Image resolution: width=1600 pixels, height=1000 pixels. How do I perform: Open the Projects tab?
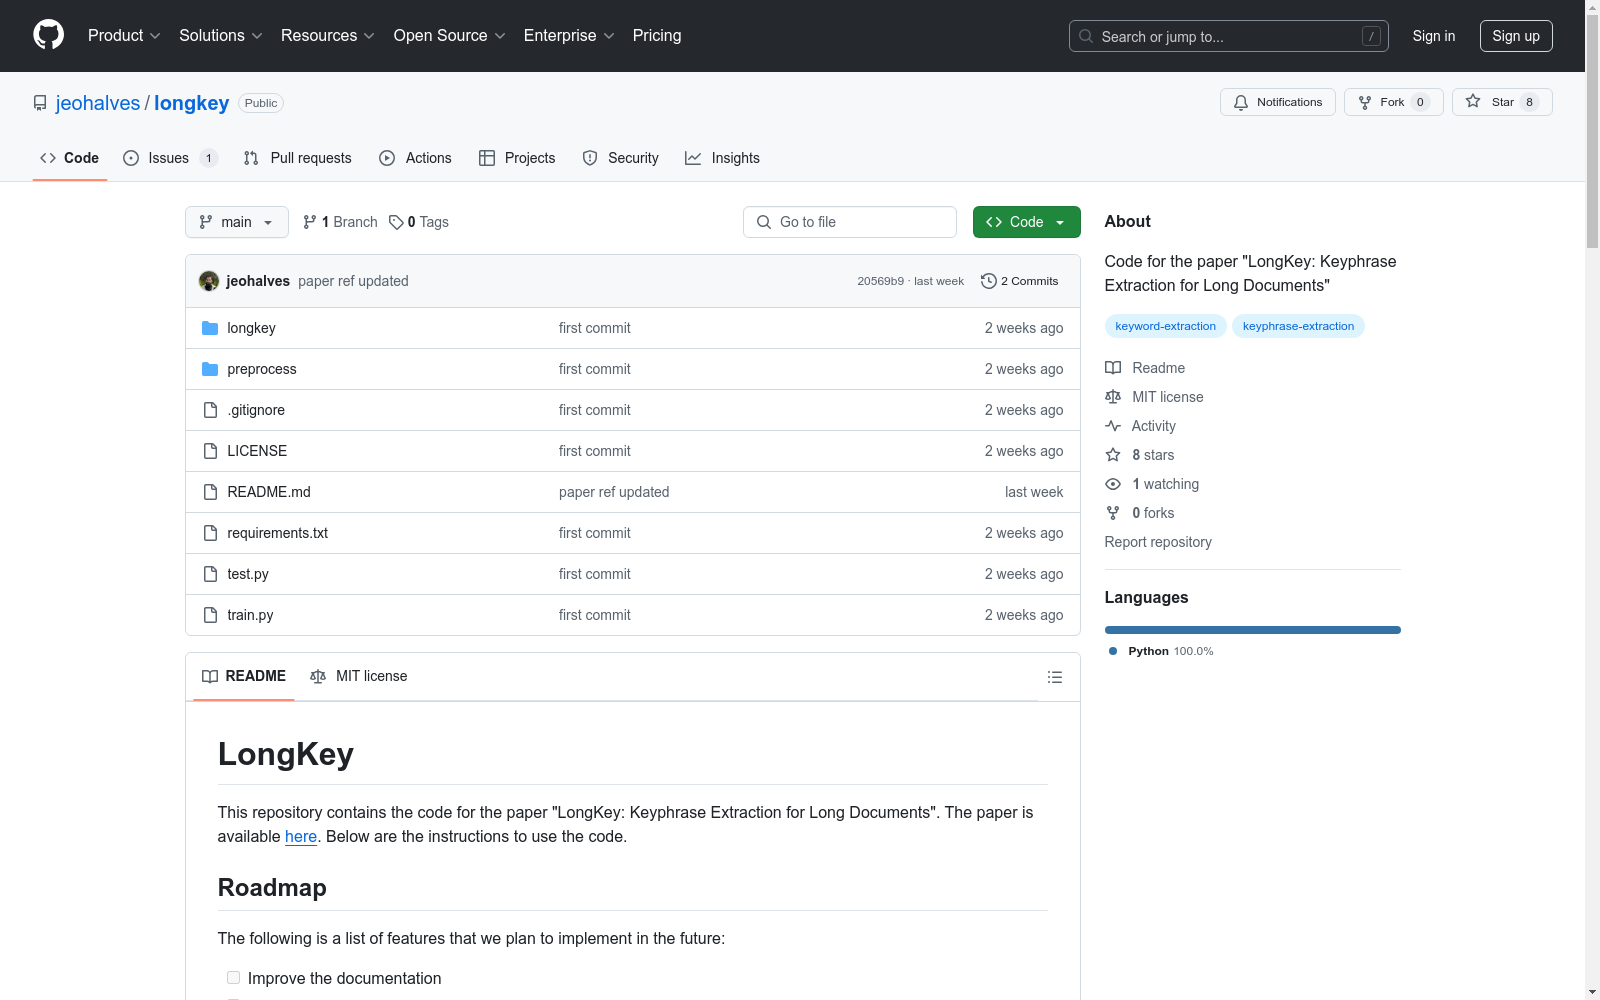[517, 158]
